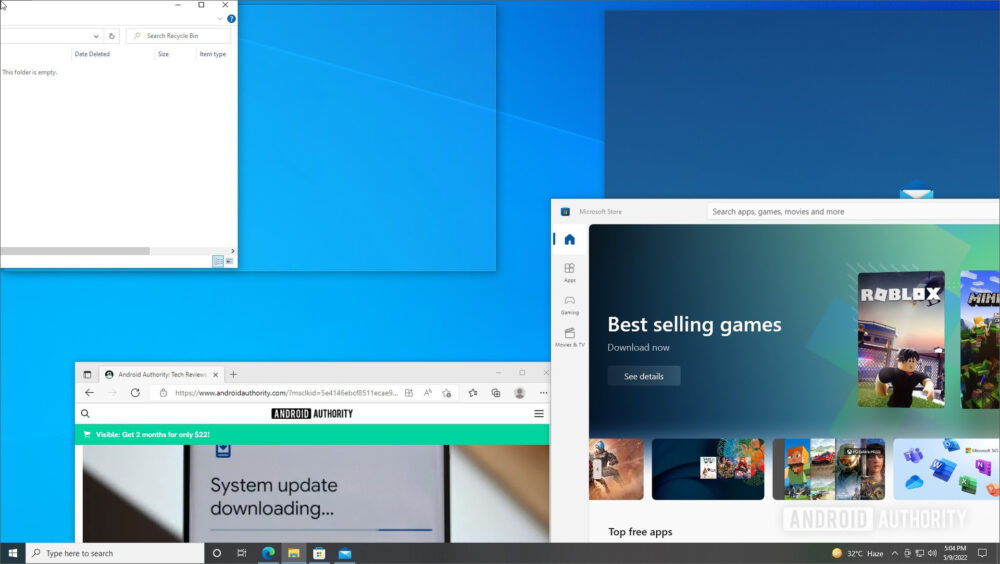Click the Read aloud icon in Edge address bar
Image resolution: width=1000 pixels, height=564 pixels.
point(428,393)
